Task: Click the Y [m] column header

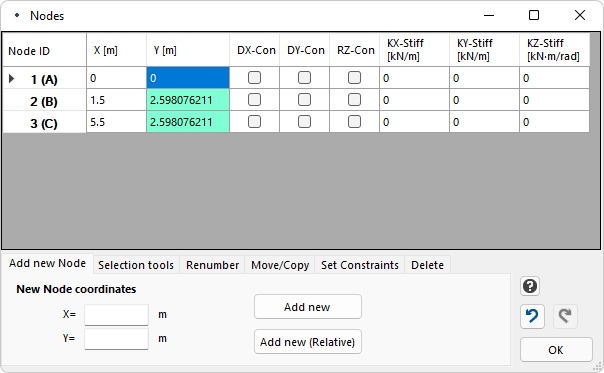Action: coord(188,50)
